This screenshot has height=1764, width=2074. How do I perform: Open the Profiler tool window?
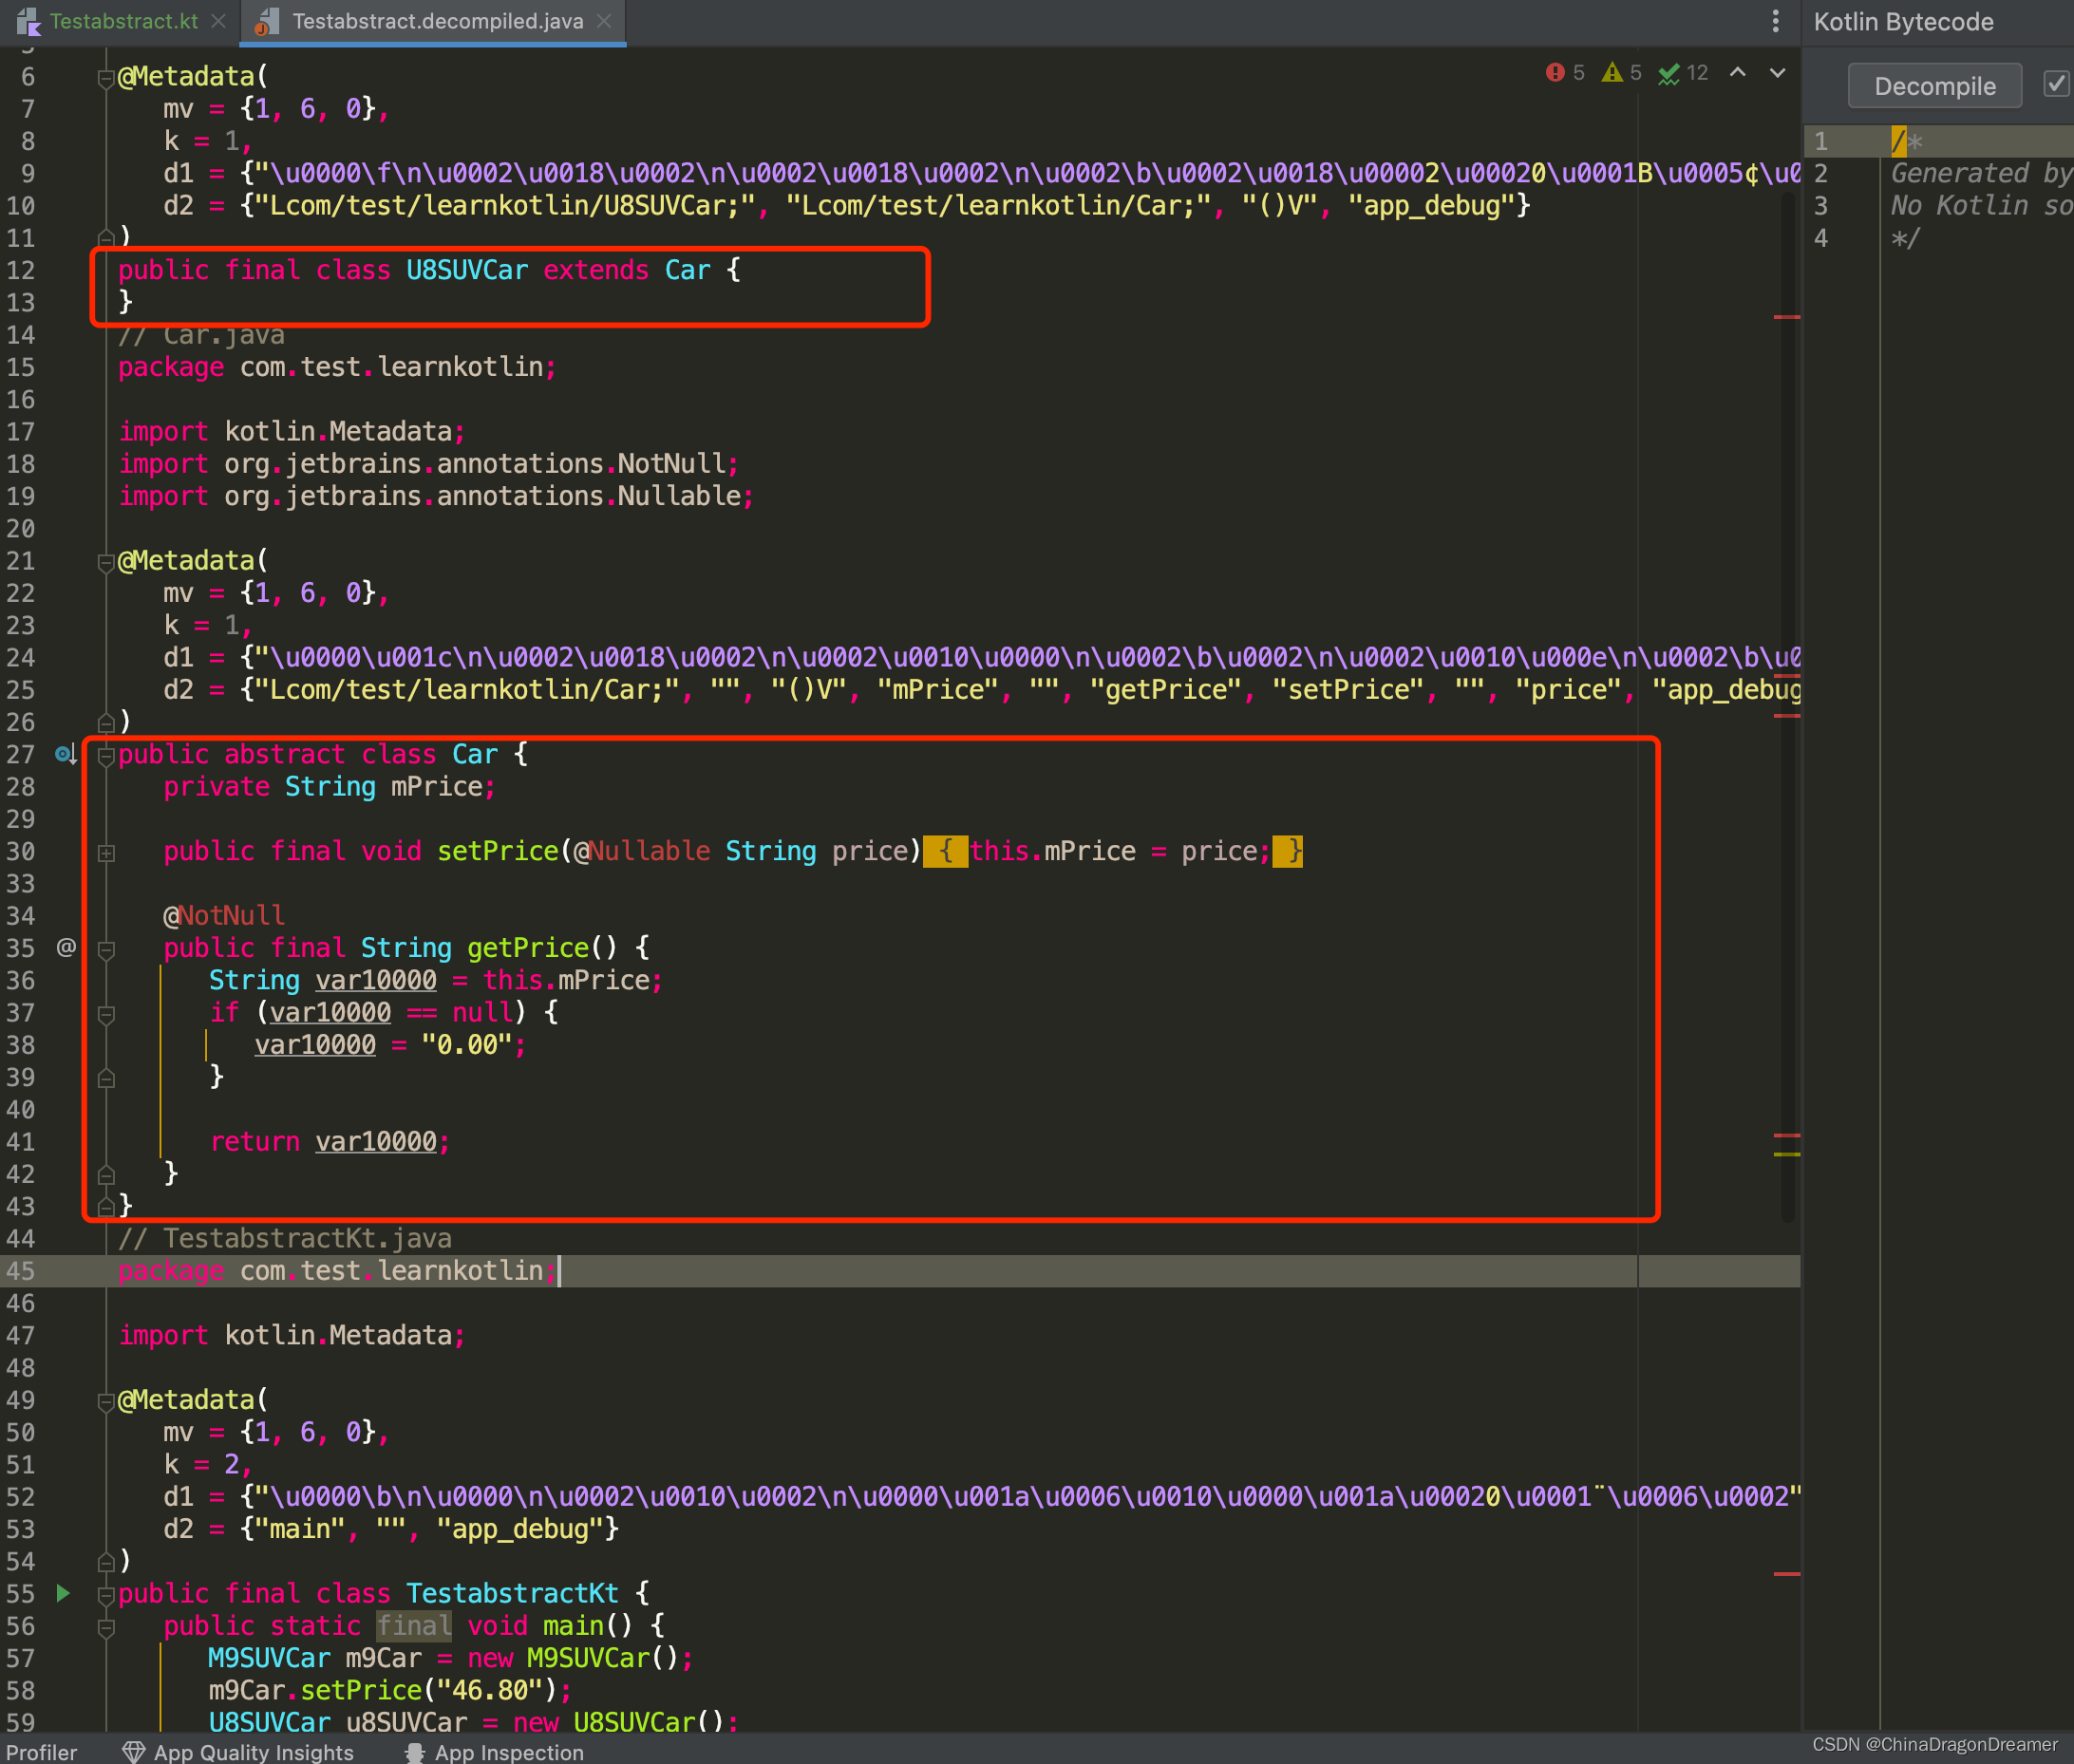41,1751
